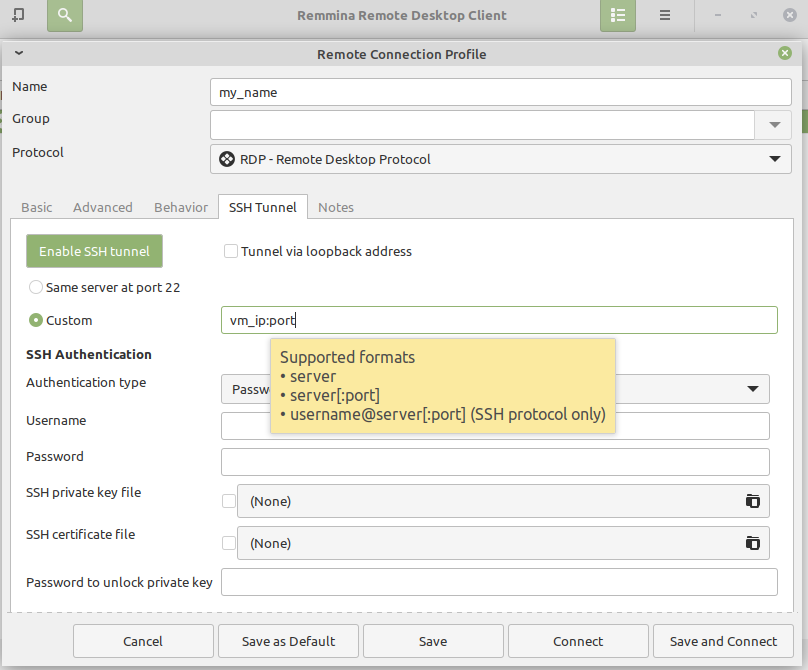Switch to the Behavior tab
Viewport: 808px width, 670px height.
(181, 207)
